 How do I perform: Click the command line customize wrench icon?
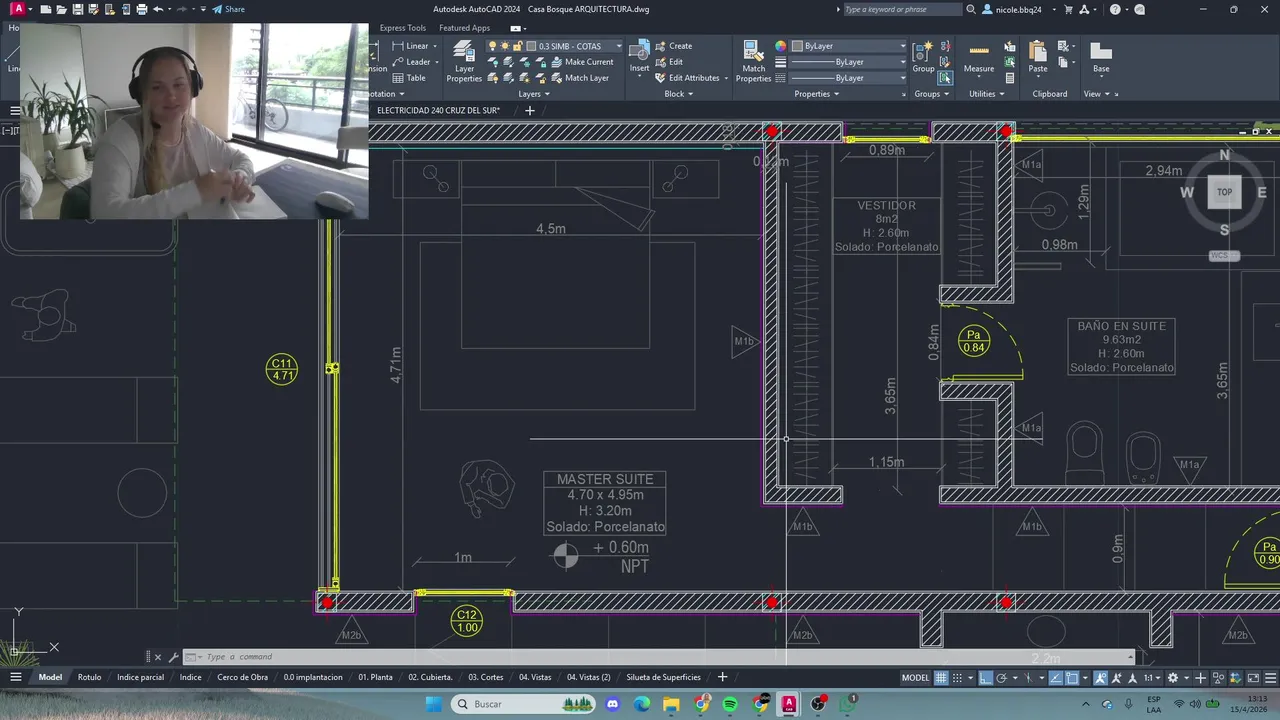pyautogui.click(x=172, y=657)
